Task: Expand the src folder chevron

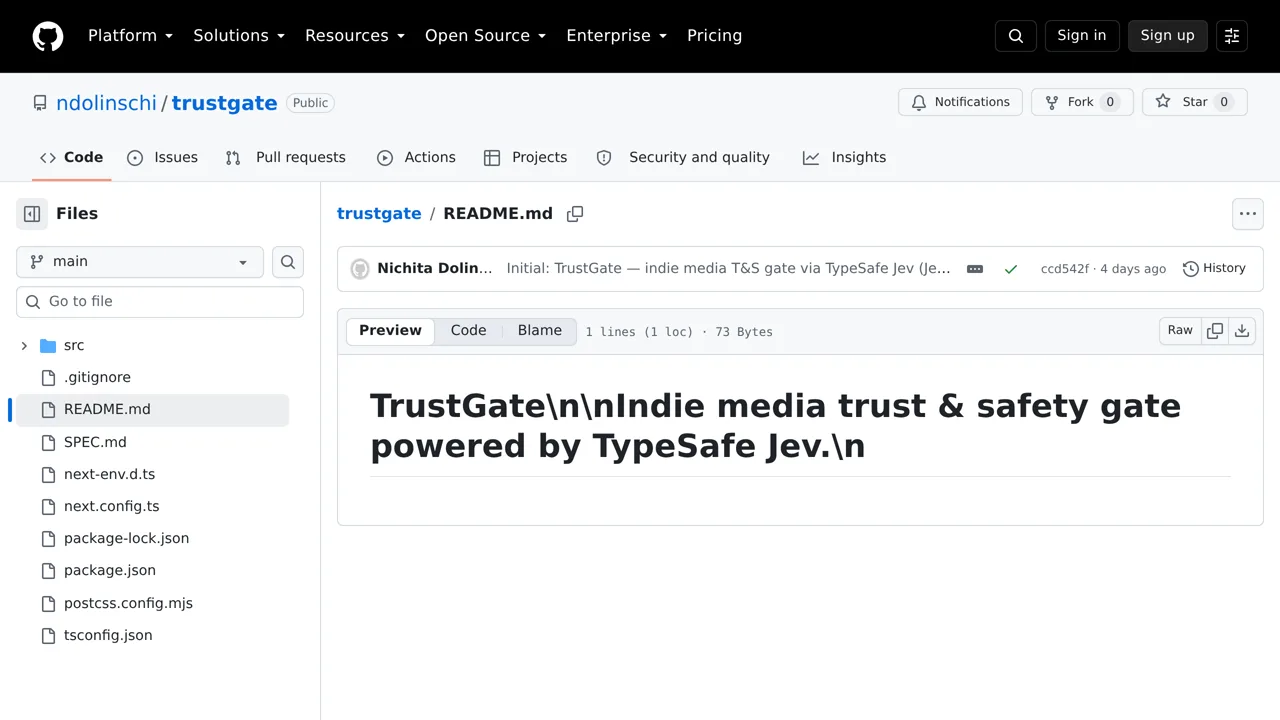Action: pyautogui.click(x=24, y=346)
